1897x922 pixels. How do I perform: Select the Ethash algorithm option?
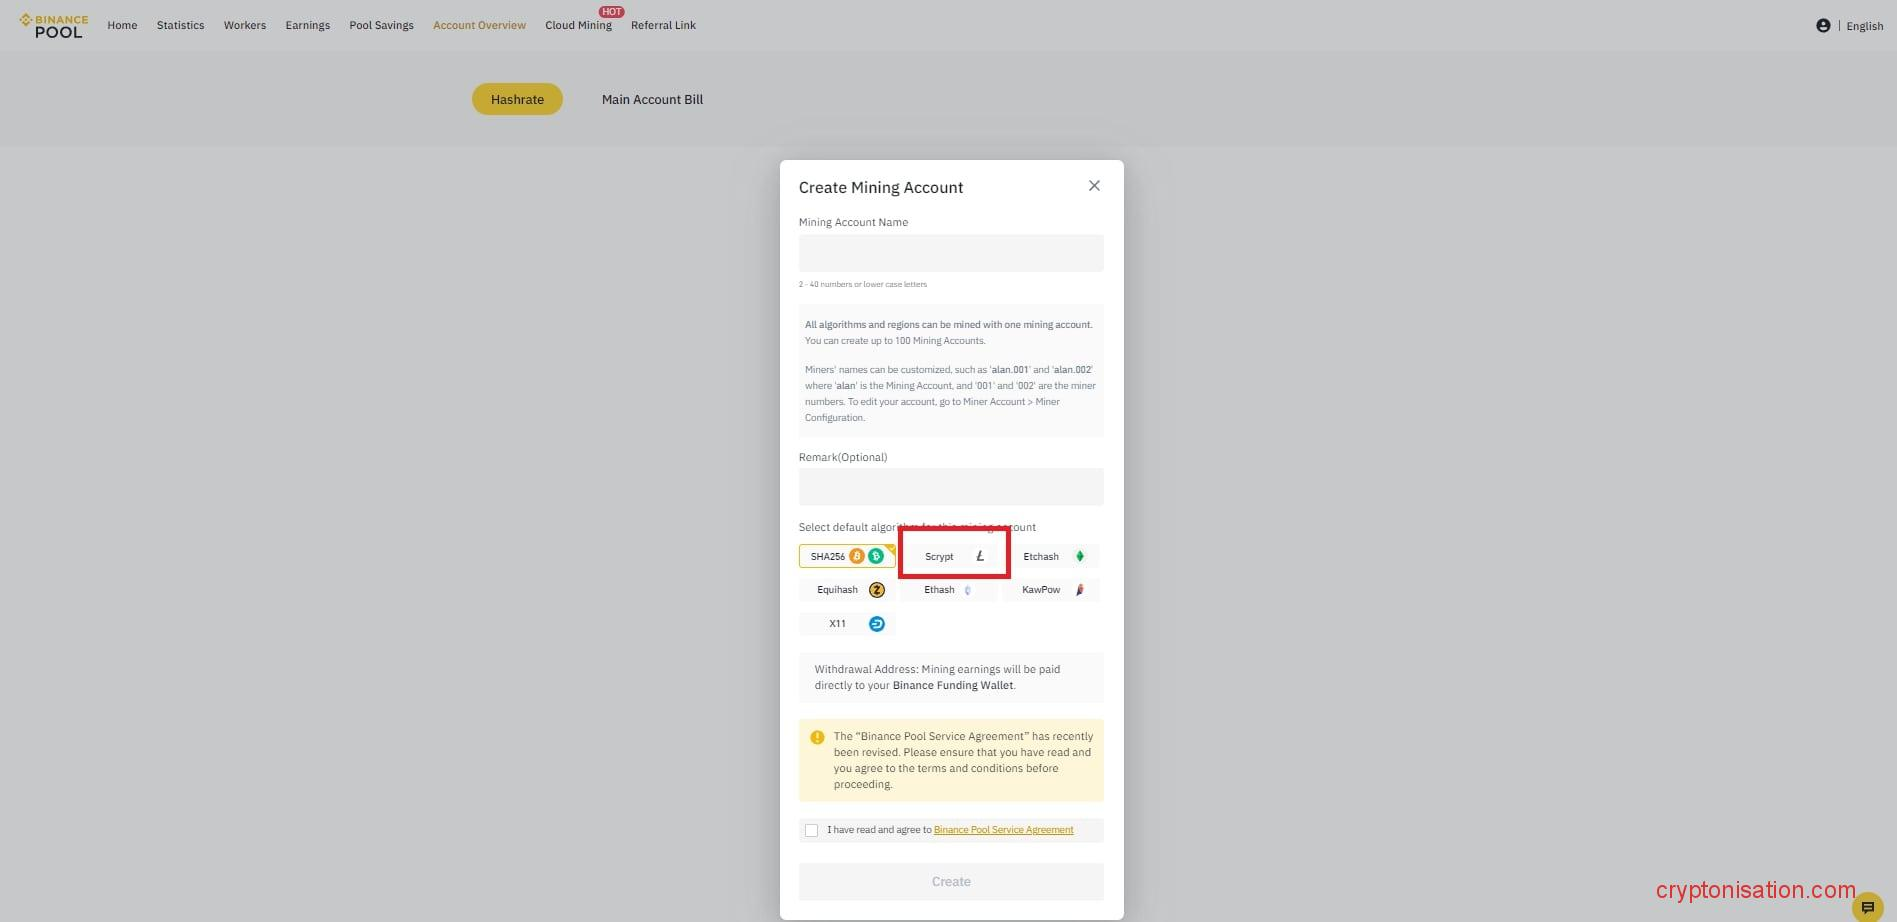tap(947, 590)
